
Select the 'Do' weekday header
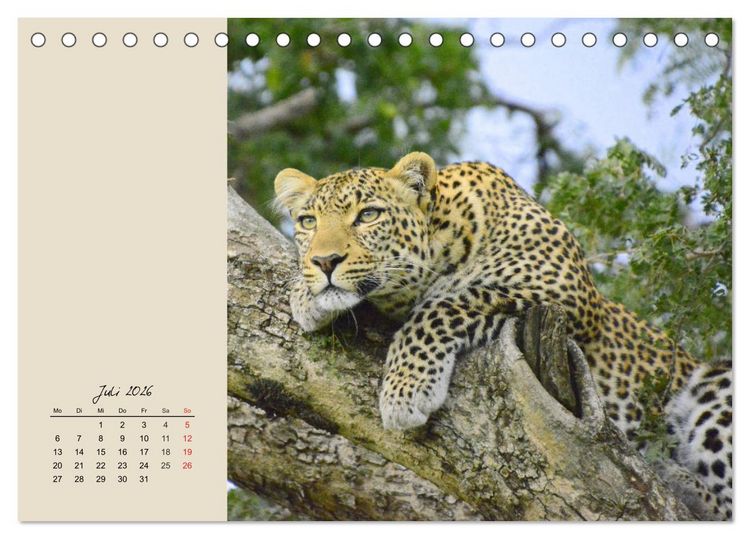click(122, 411)
